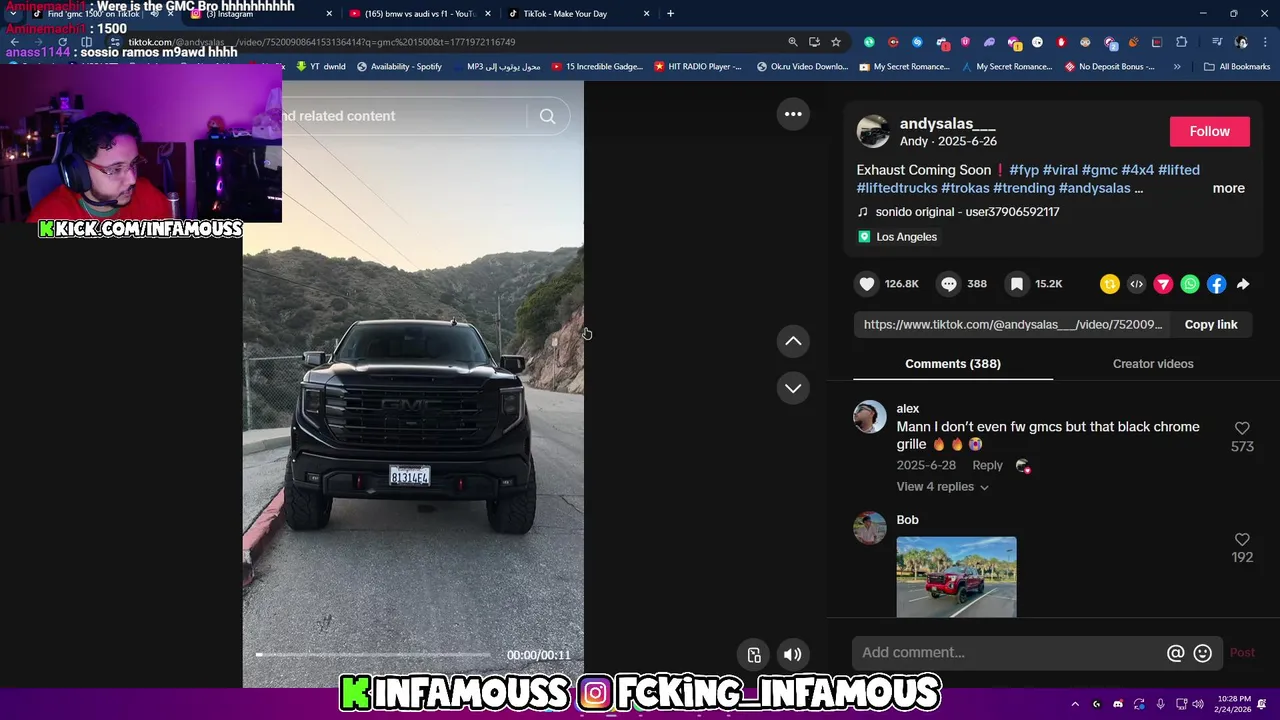The width and height of the screenshot is (1280, 720).
Task: Bookmark this page with the star icon
Action: (x=836, y=42)
